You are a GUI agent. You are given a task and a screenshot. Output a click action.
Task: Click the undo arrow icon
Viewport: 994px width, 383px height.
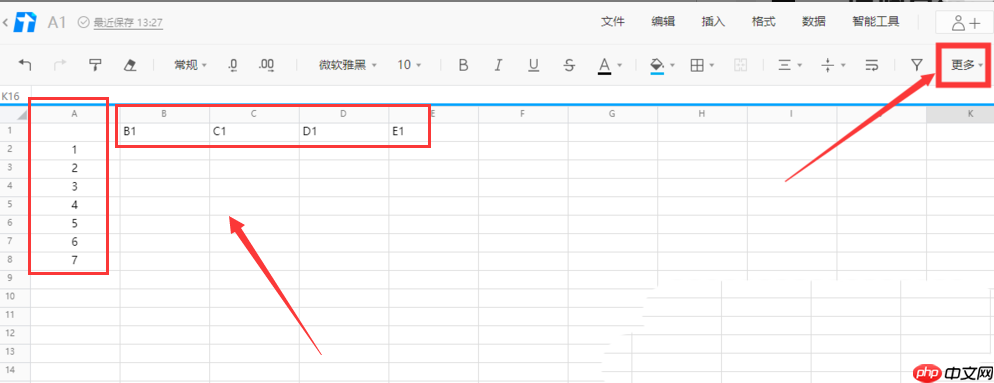point(25,65)
